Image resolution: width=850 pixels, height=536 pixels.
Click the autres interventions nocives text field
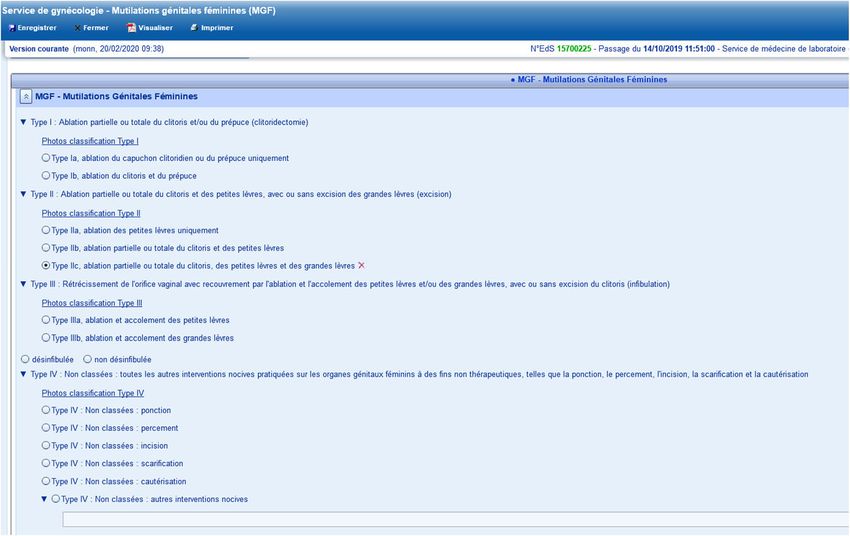pos(456,519)
